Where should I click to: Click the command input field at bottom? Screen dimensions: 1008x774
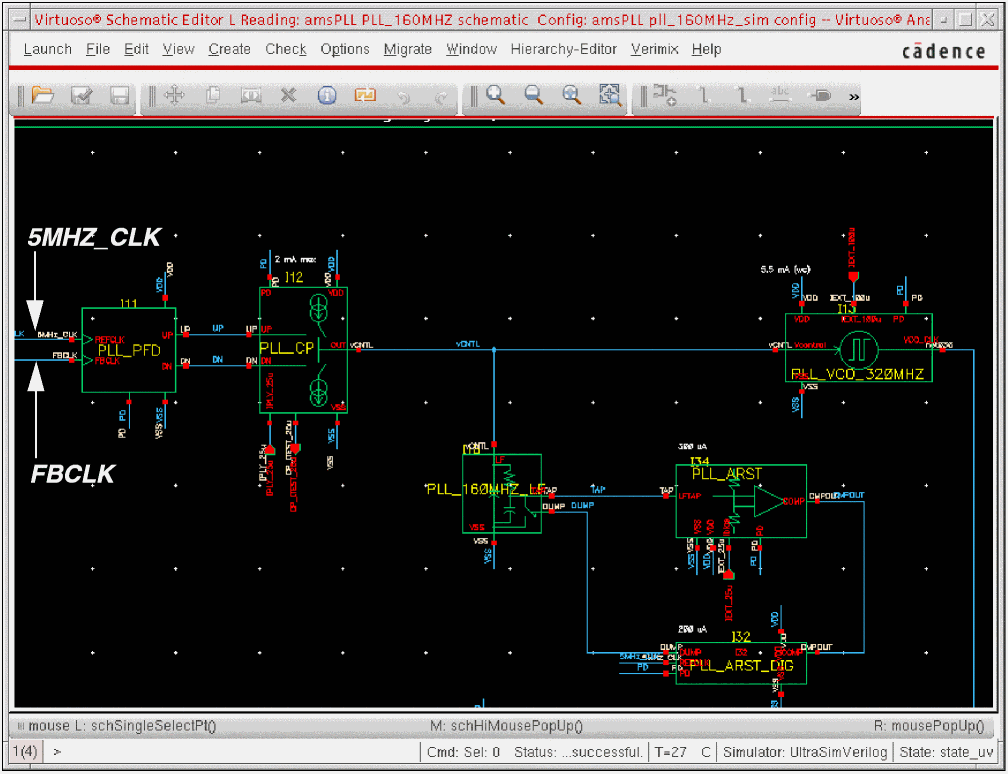point(230,751)
